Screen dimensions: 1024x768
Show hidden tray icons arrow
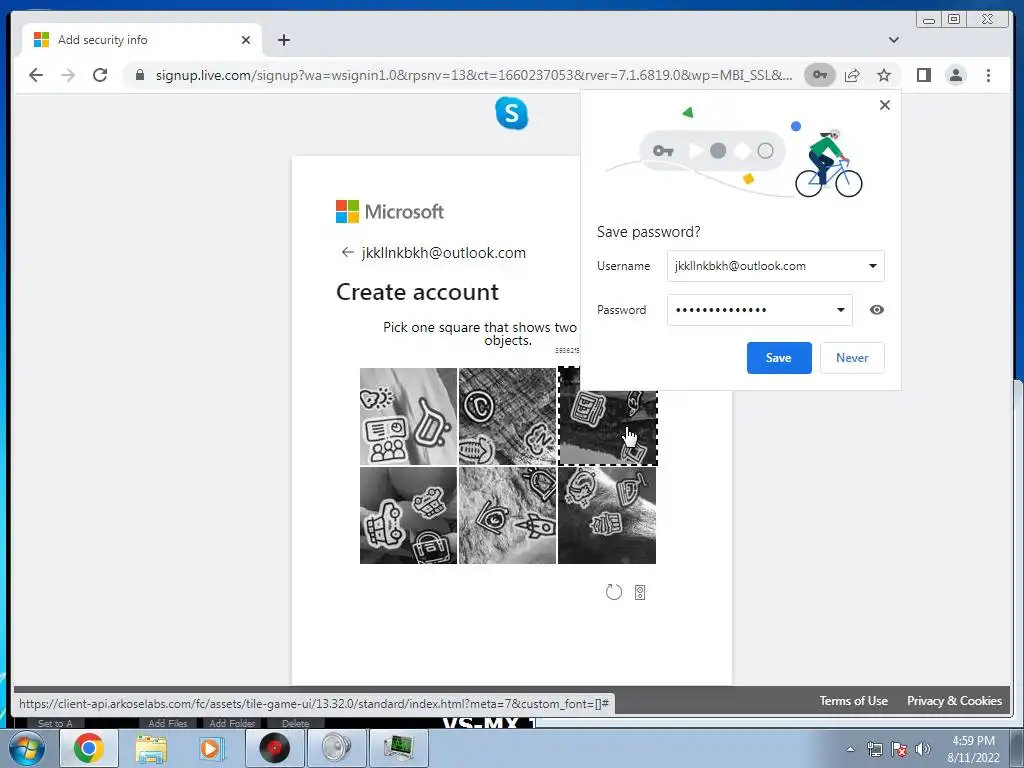(850, 749)
